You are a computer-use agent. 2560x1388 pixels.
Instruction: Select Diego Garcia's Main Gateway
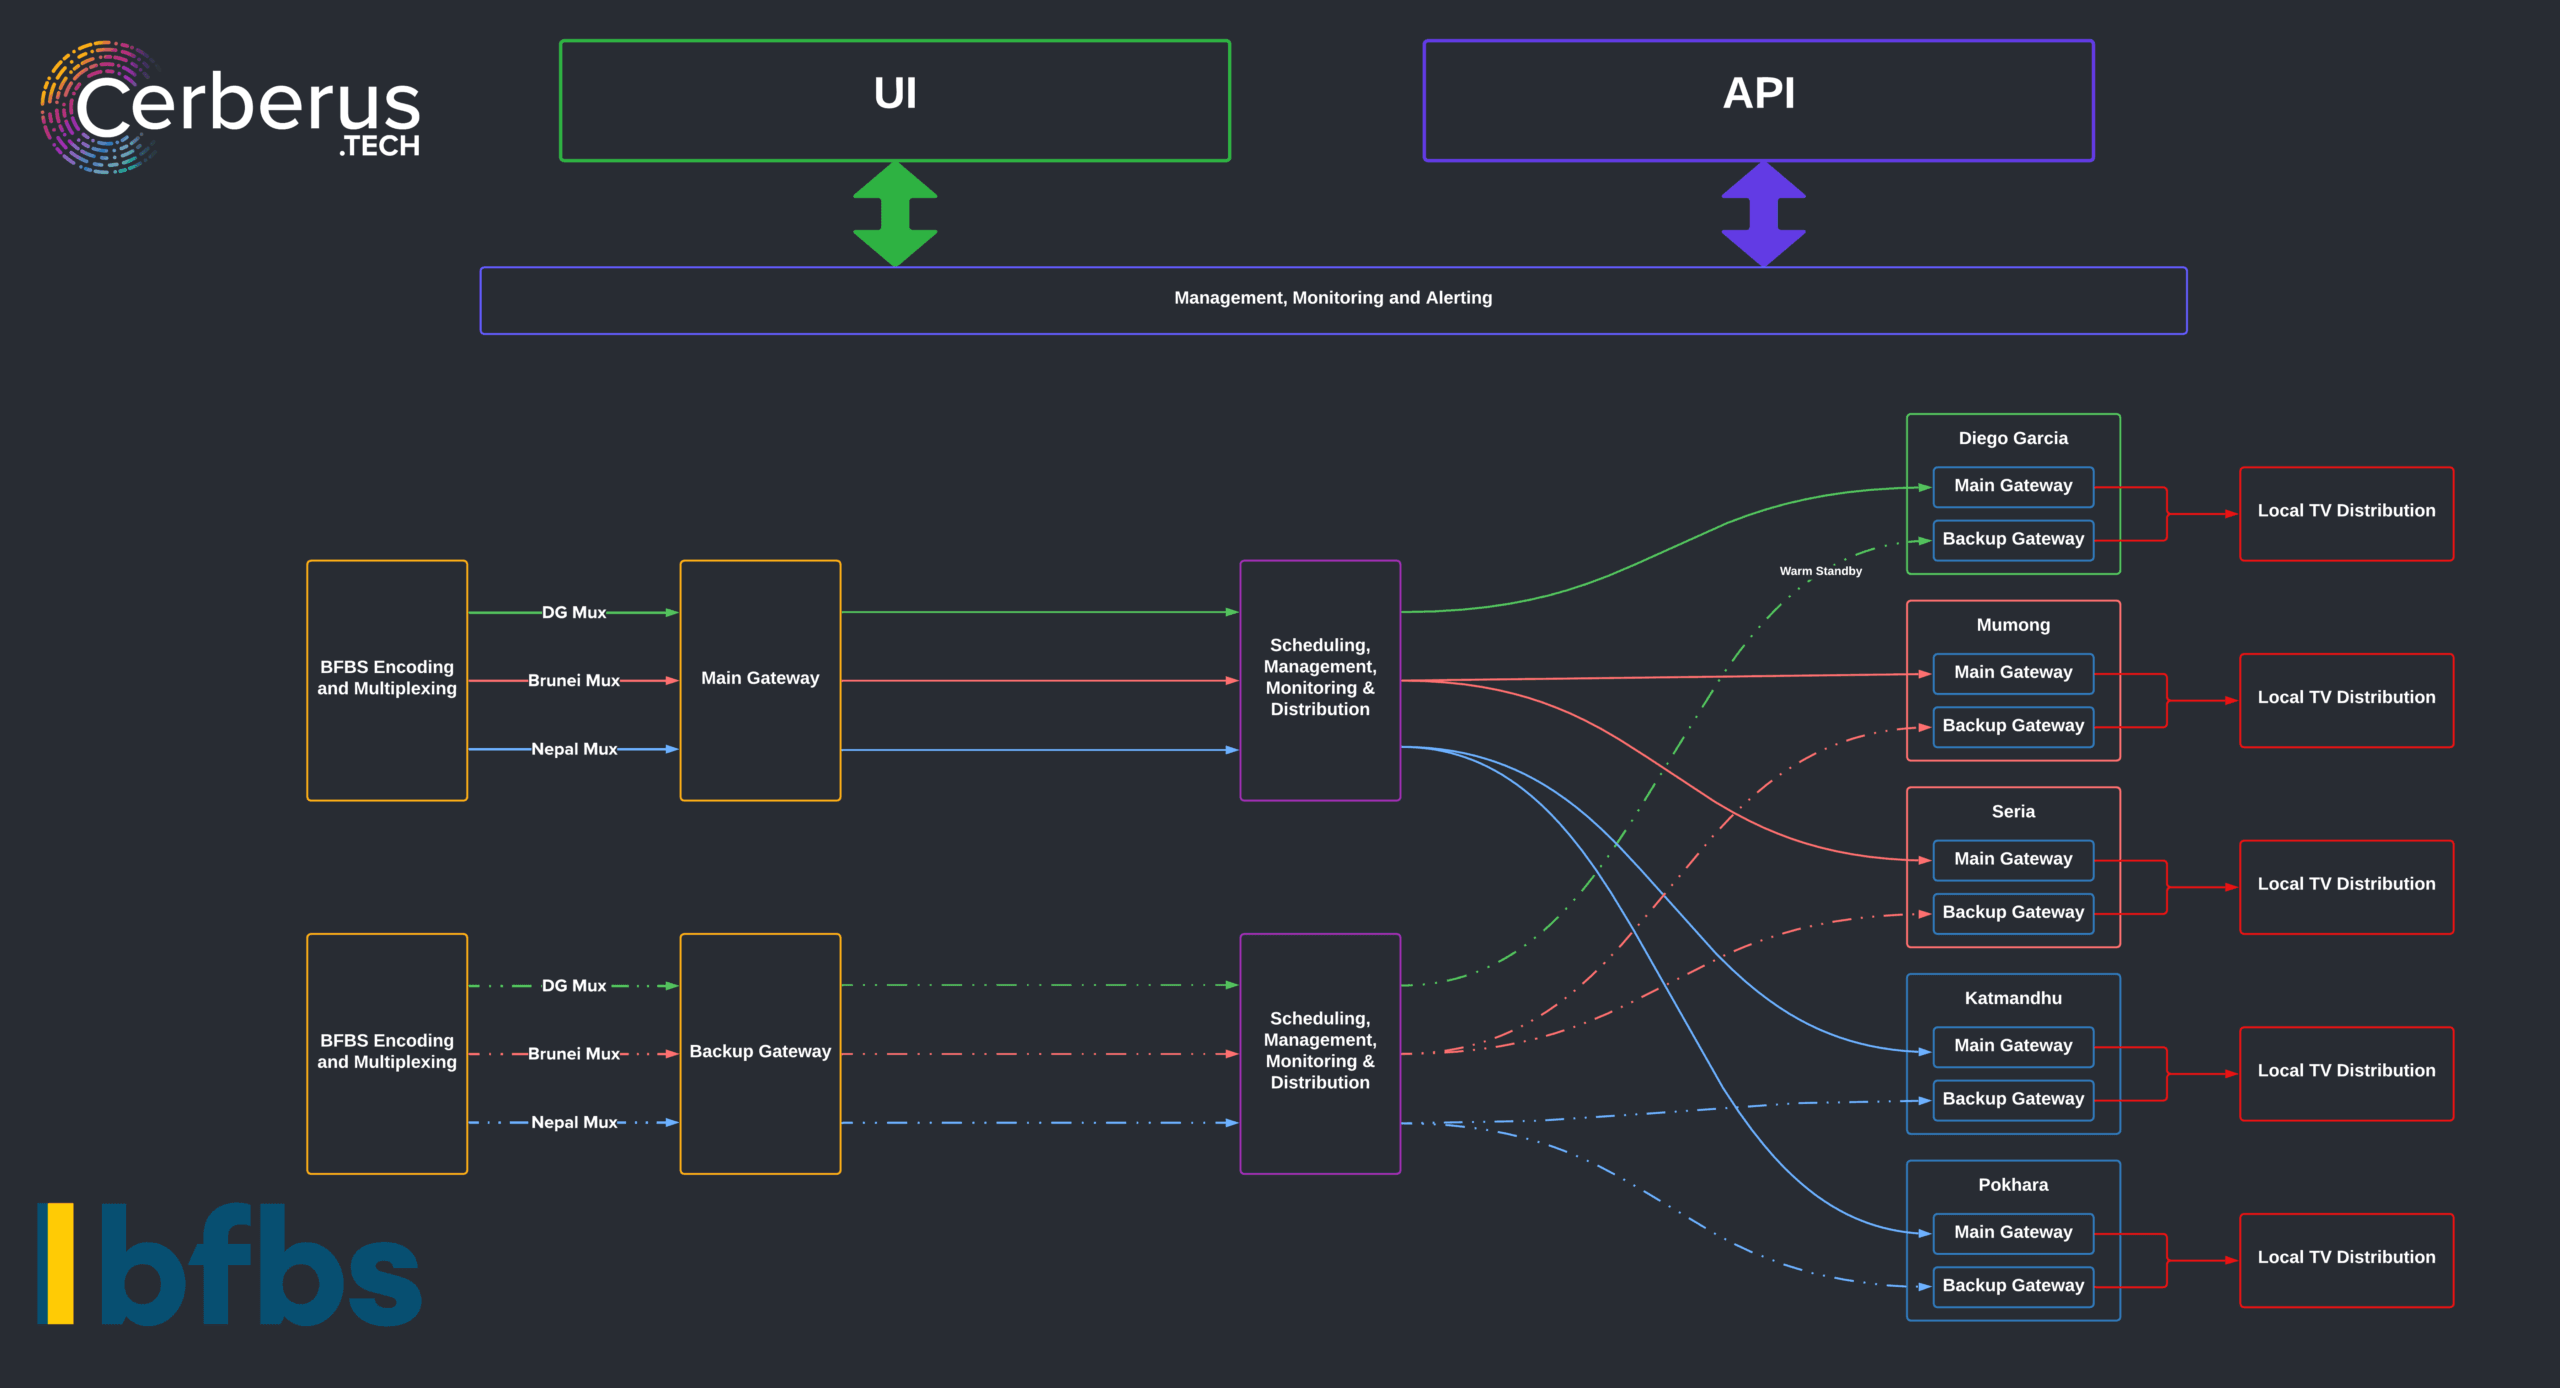click(x=2013, y=486)
